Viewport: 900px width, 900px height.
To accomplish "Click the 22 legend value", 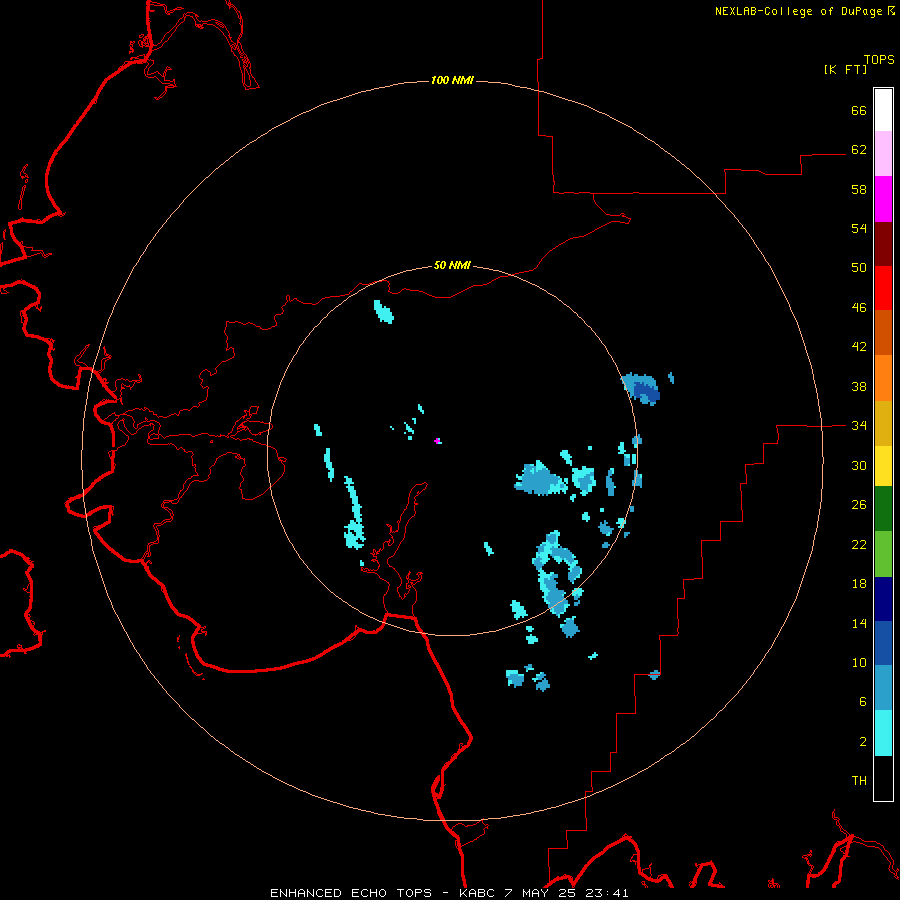I will [x=859, y=545].
